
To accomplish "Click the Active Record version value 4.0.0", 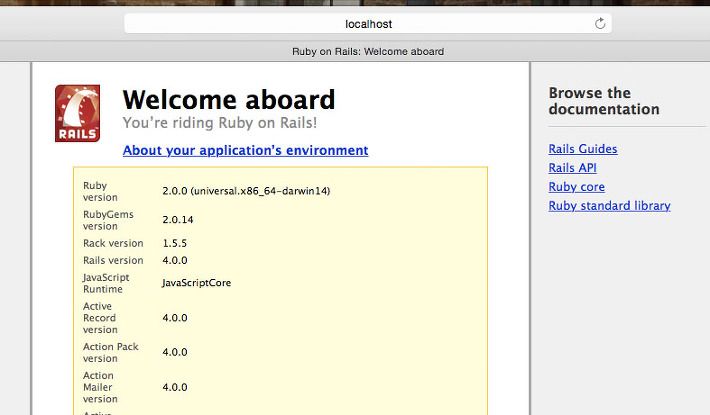I will (x=175, y=318).
